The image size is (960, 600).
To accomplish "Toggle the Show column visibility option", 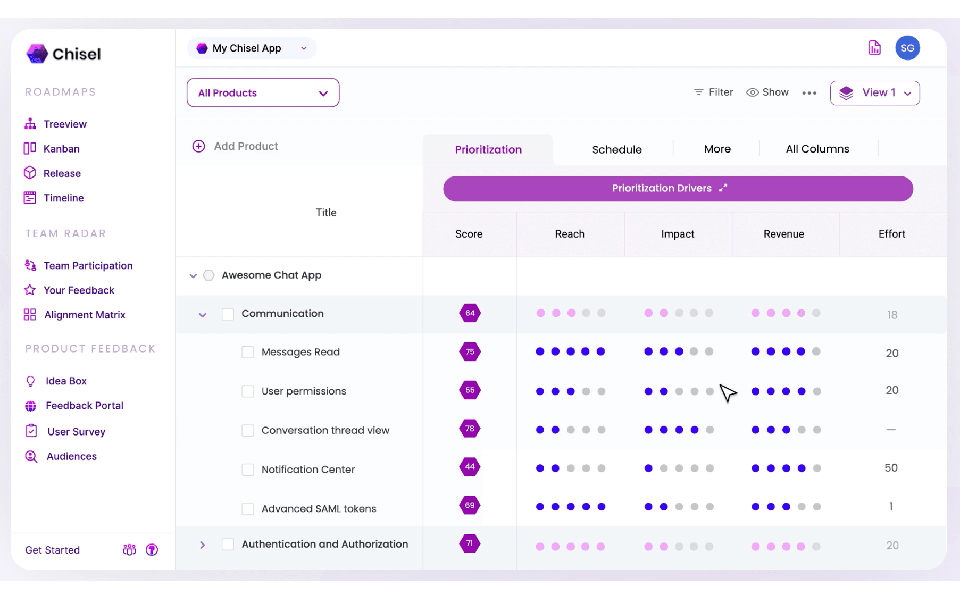I will point(767,92).
